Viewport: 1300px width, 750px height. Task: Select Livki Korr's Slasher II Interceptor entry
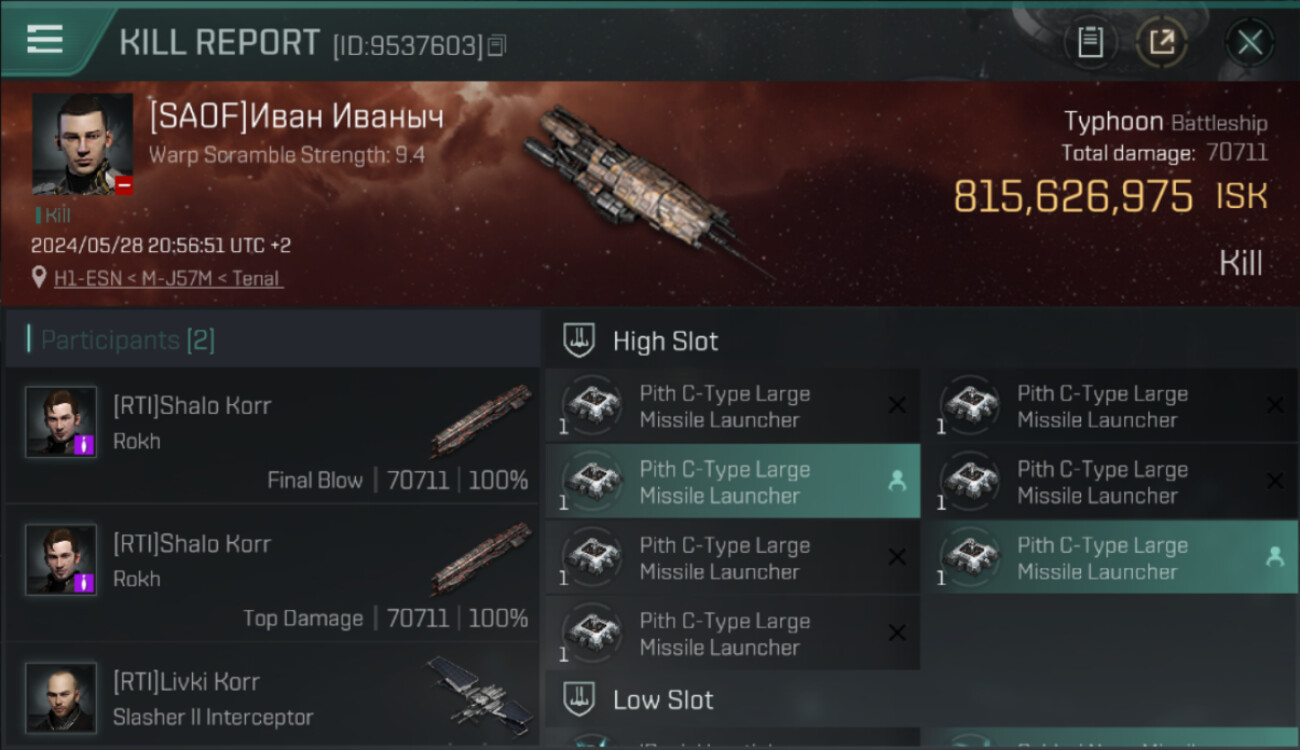click(x=272, y=698)
